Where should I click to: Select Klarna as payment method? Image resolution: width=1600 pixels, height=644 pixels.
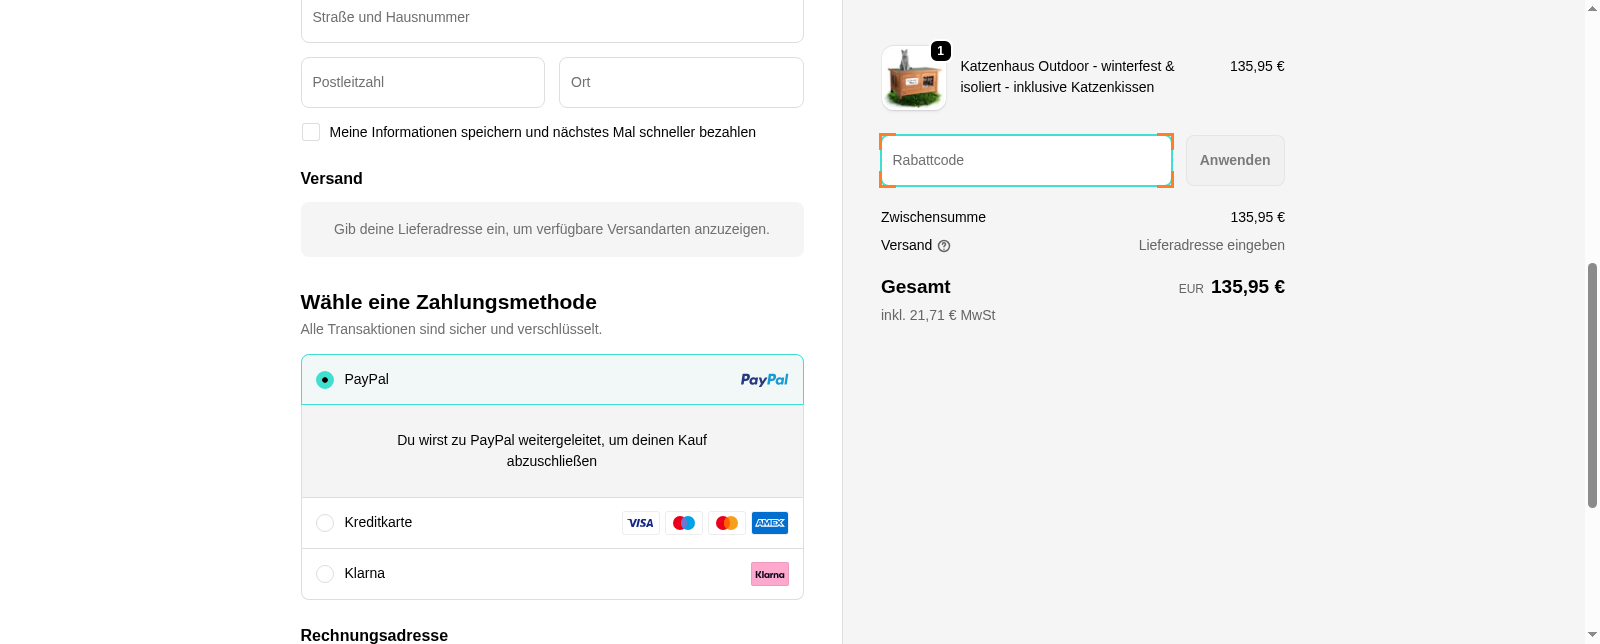[324, 573]
